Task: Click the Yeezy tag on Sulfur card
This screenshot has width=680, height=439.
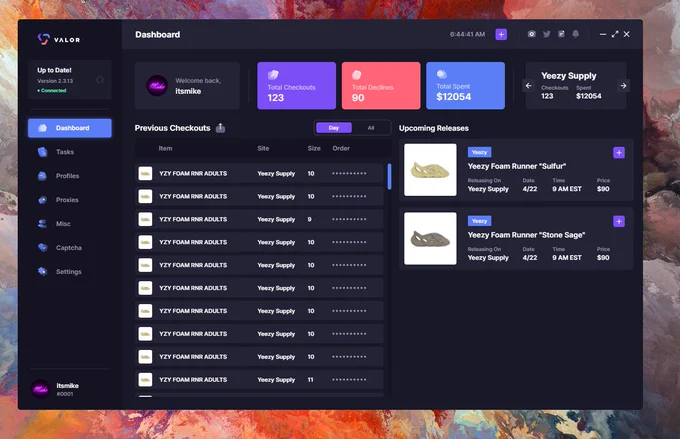Action: [479, 152]
